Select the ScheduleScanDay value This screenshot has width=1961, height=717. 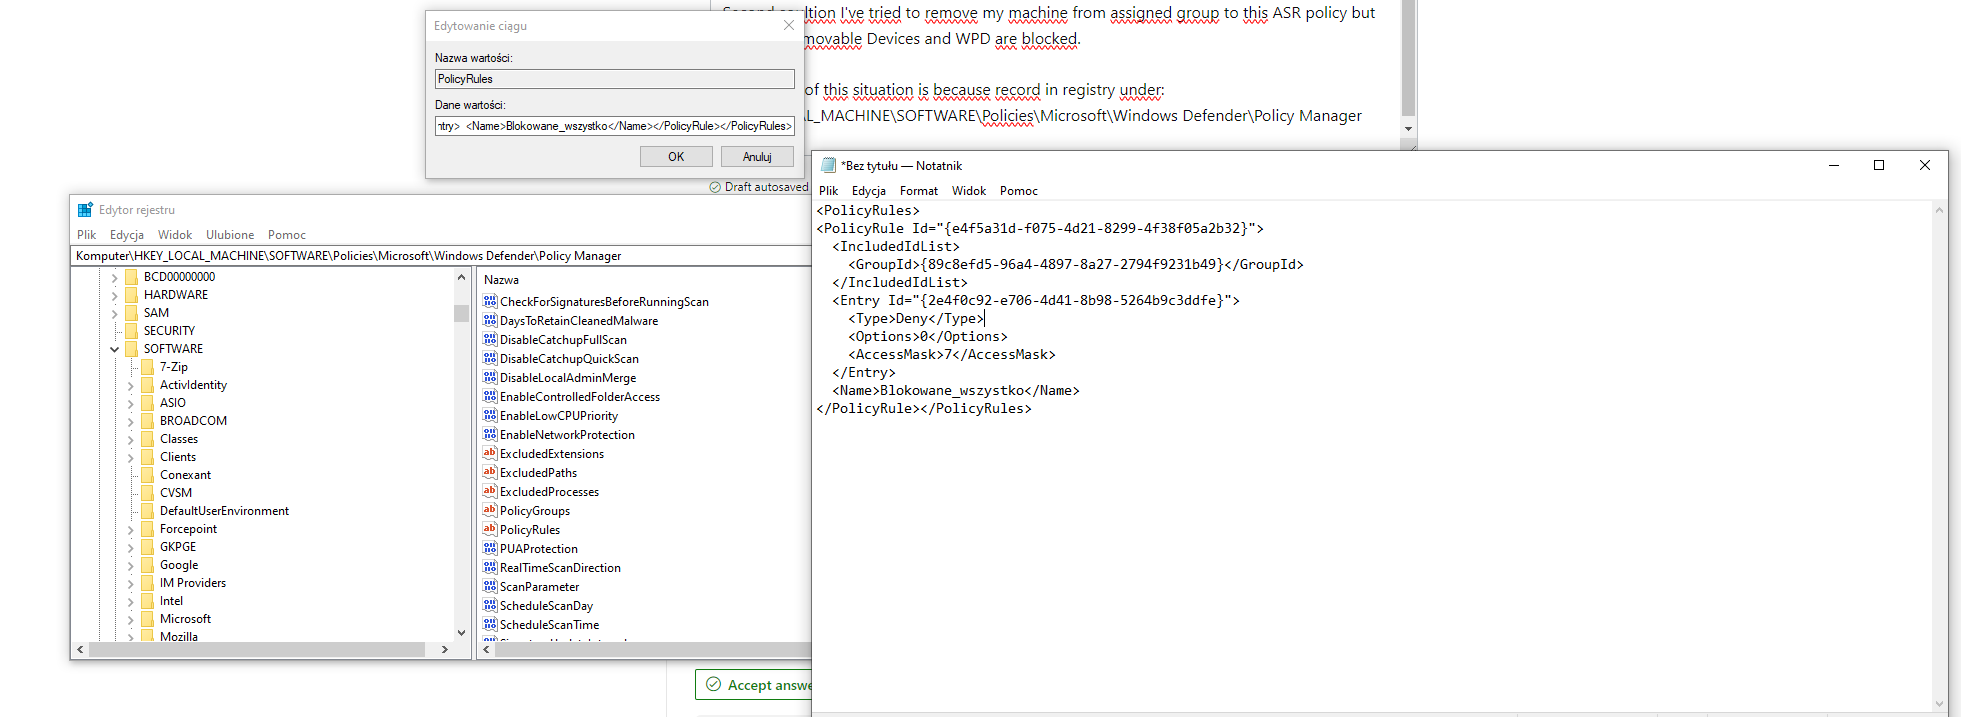pyautogui.click(x=546, y=606)
